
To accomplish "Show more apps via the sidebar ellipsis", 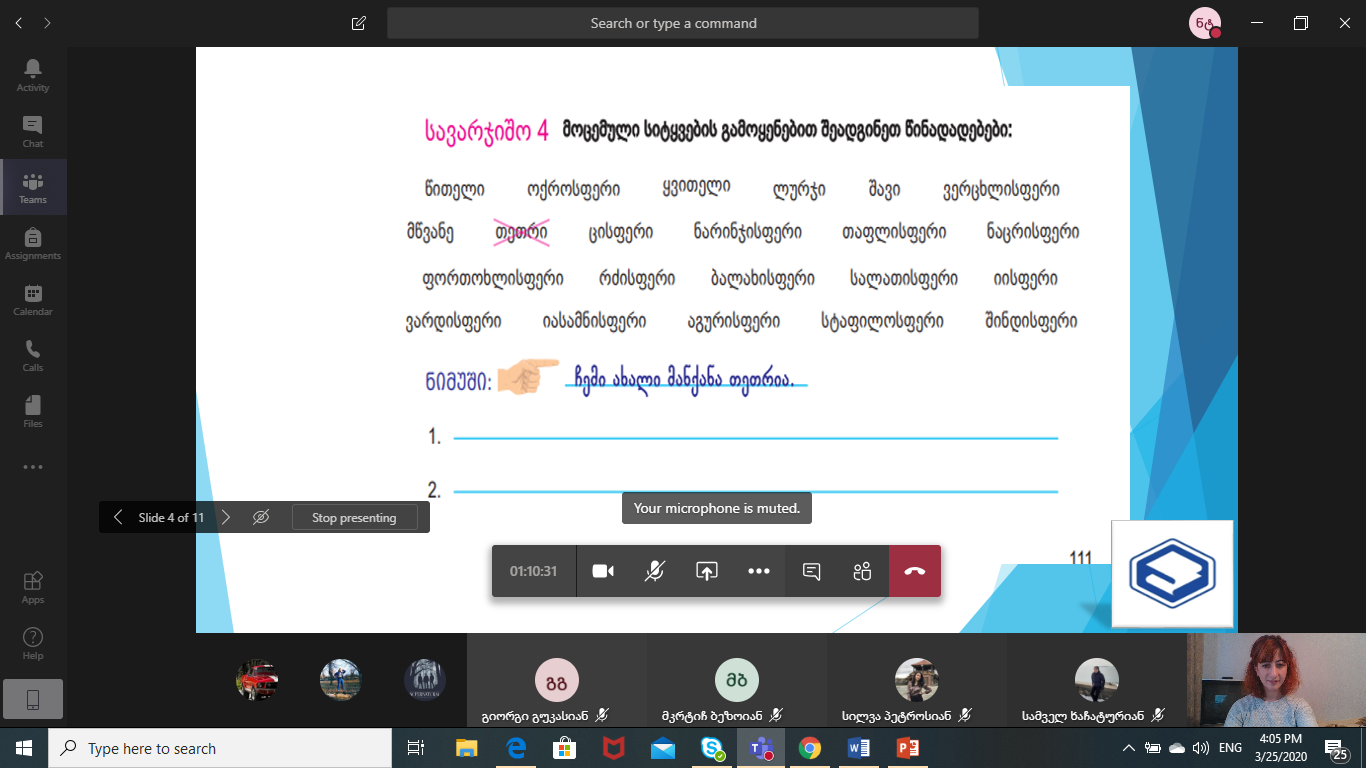I will tap(33, 467).
